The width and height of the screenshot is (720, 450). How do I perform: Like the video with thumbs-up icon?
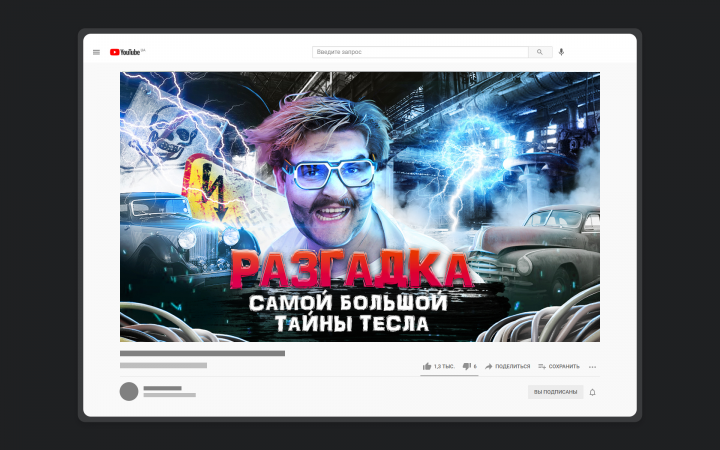pos(427,366)
